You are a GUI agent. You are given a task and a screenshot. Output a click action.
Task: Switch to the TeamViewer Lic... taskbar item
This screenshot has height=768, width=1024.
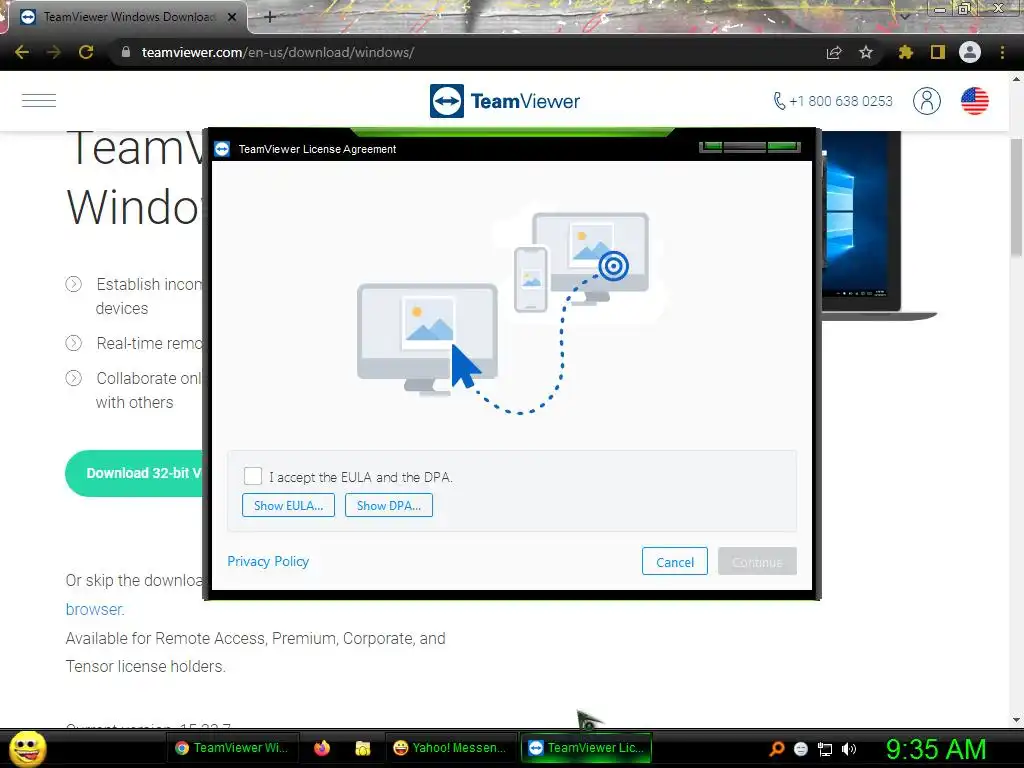[586, 748]
